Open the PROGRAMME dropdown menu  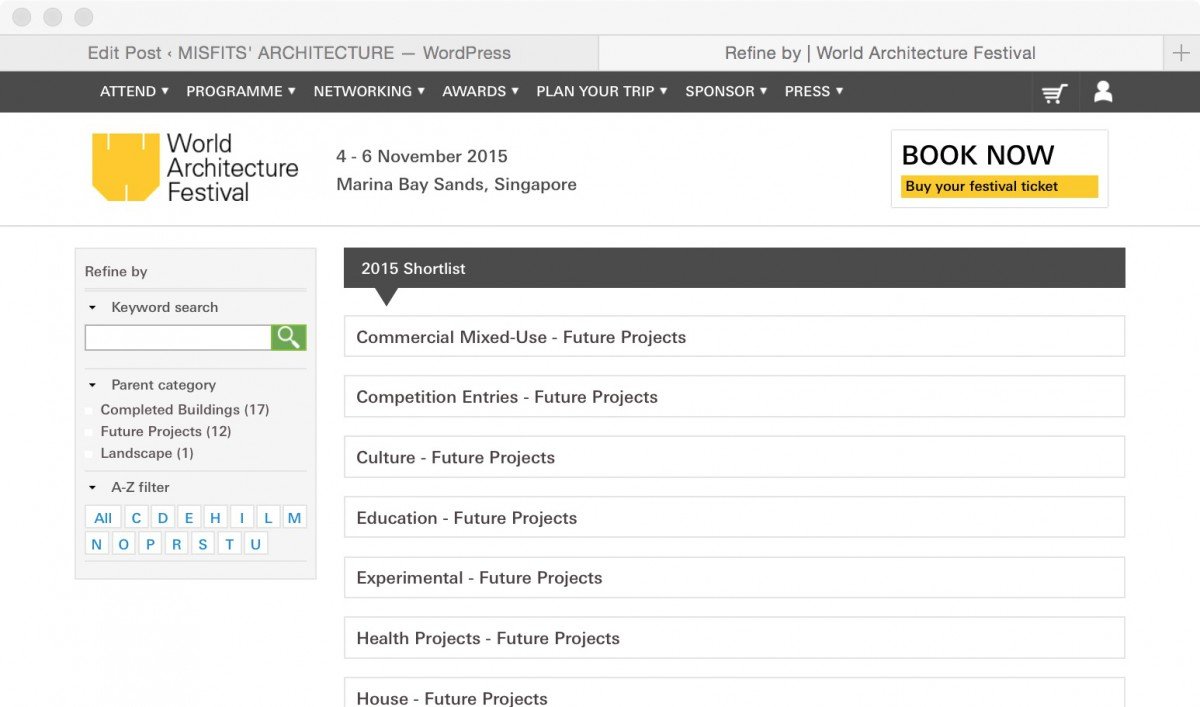coord(241,91)
